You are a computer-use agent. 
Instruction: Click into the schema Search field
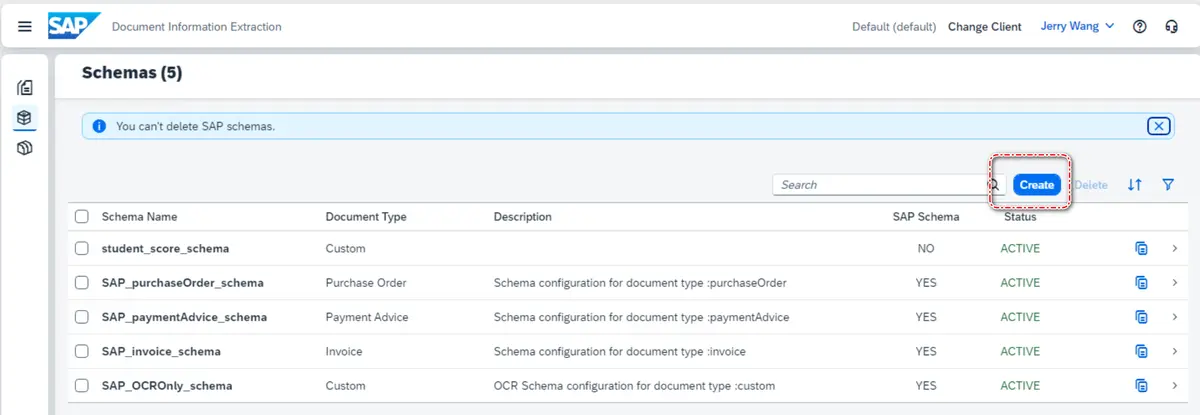878,185
